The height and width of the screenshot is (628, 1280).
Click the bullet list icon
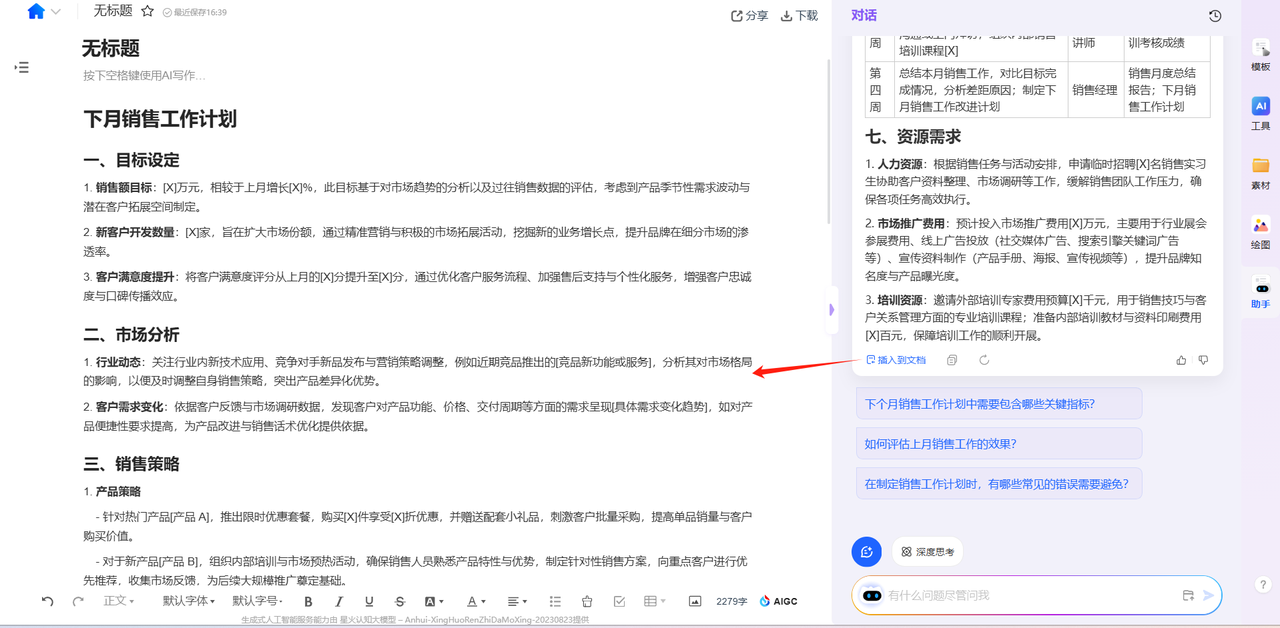coord(555,601)
